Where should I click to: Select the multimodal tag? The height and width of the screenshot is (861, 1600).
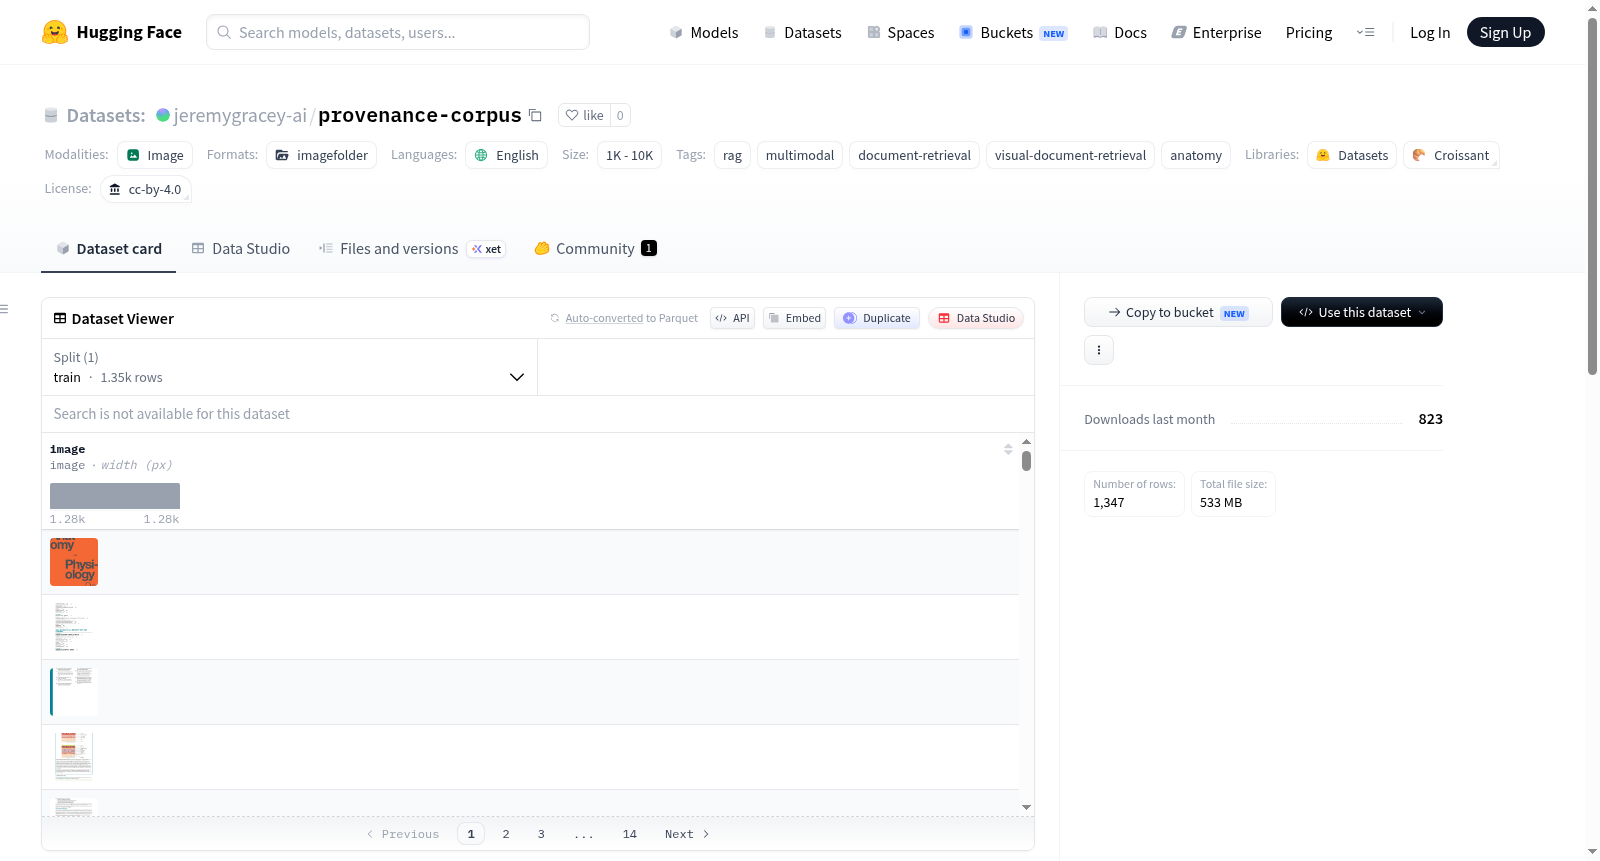pos(800,155)
